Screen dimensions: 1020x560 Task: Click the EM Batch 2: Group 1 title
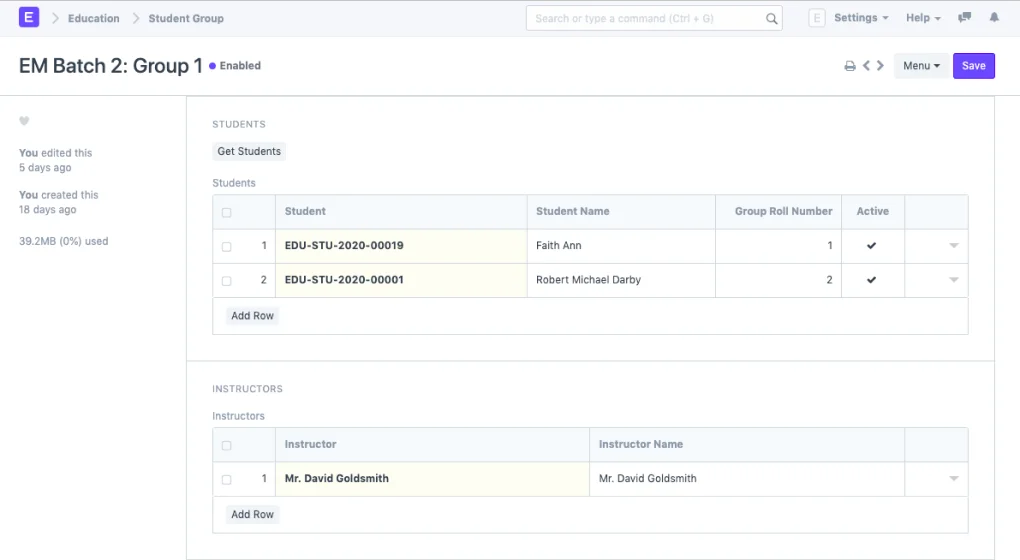[x=111, y=66]
